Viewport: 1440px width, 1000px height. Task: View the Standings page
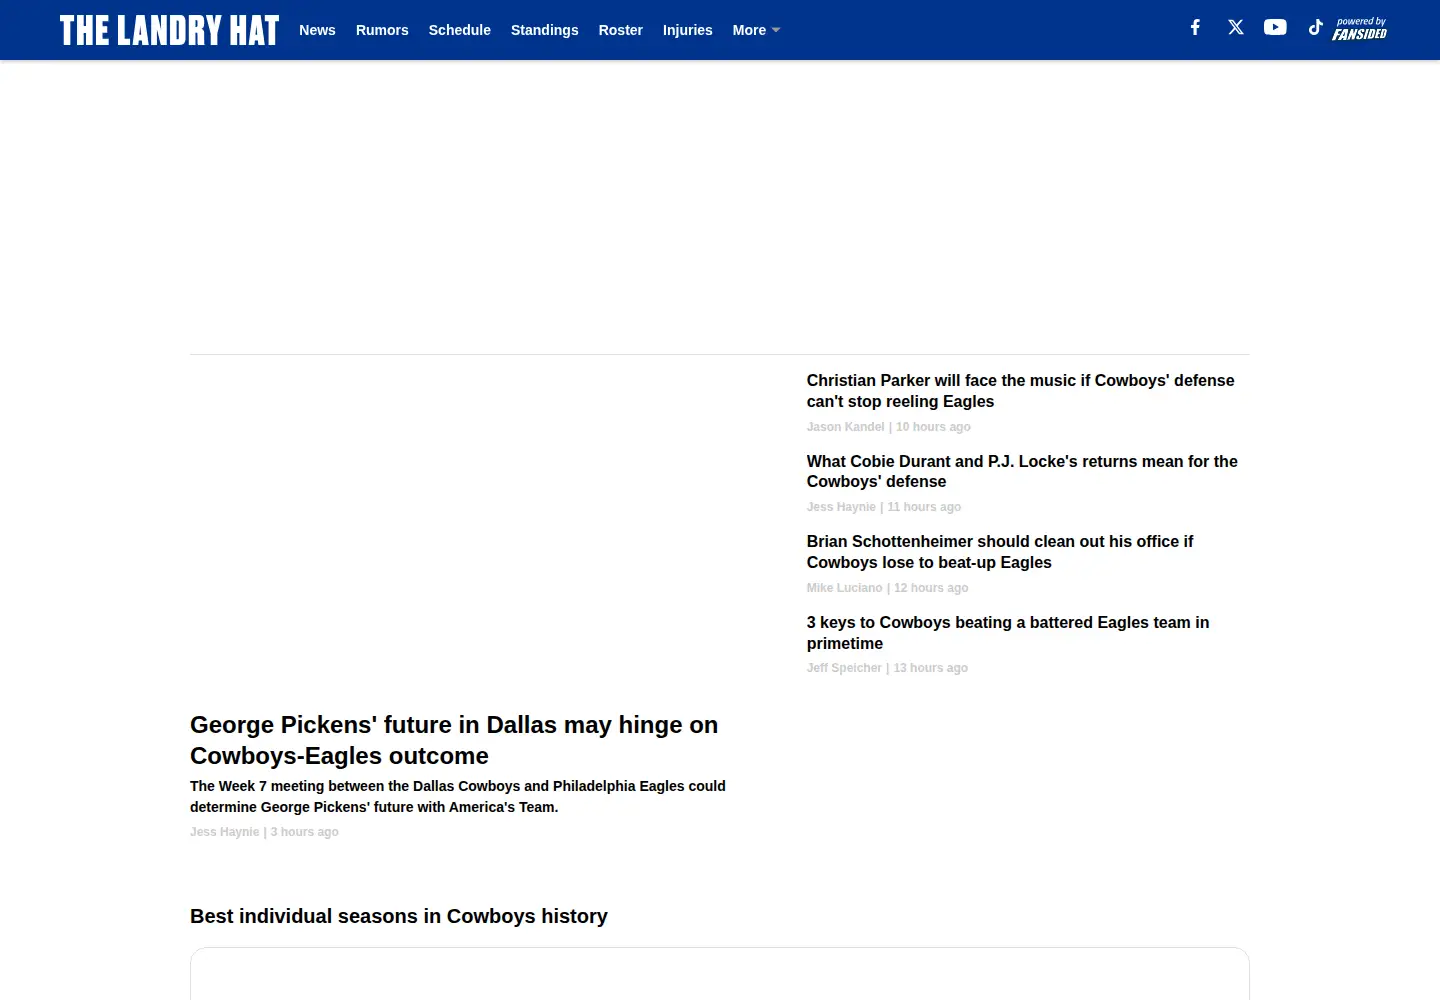tap(544, 30)
